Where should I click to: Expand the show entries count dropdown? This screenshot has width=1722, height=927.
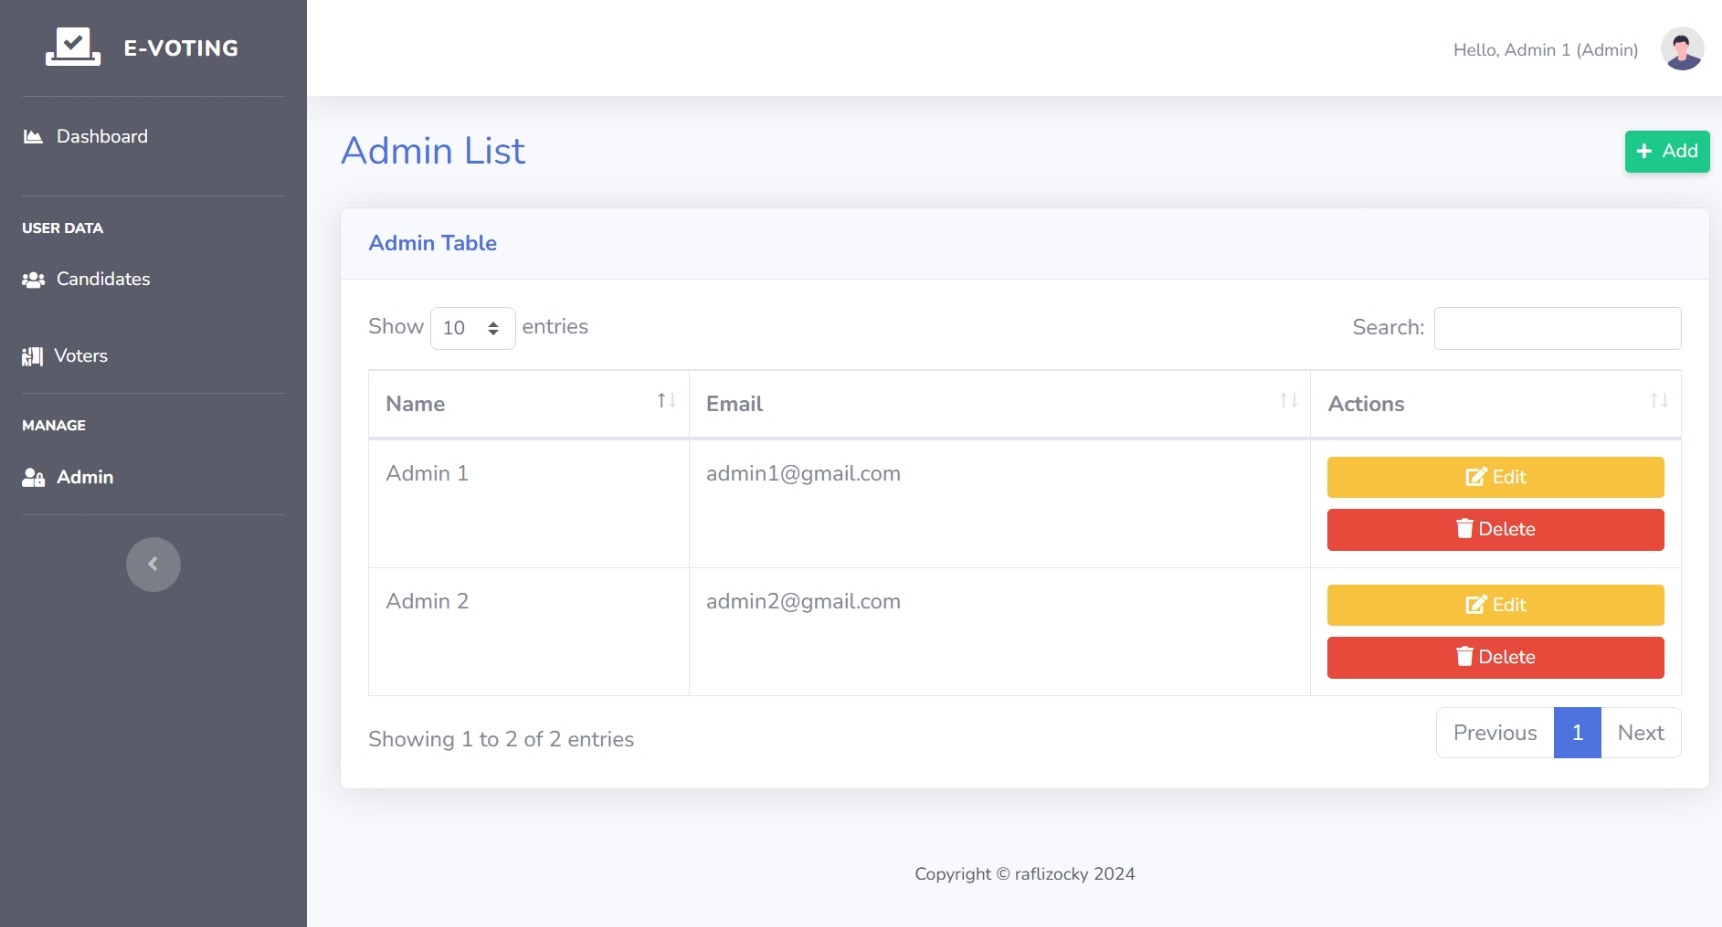point(472,329)
